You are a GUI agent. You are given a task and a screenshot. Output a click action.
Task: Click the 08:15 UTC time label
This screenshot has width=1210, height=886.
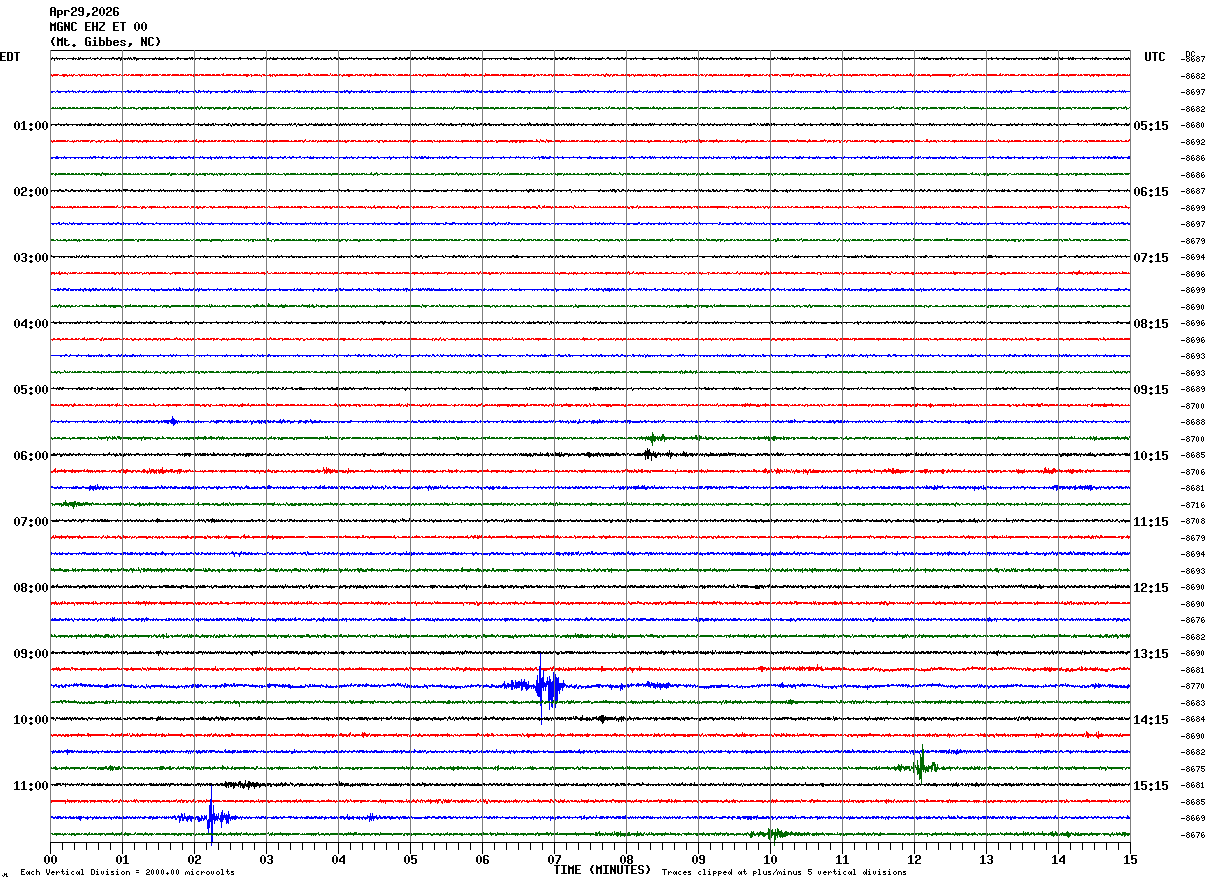1150,324
